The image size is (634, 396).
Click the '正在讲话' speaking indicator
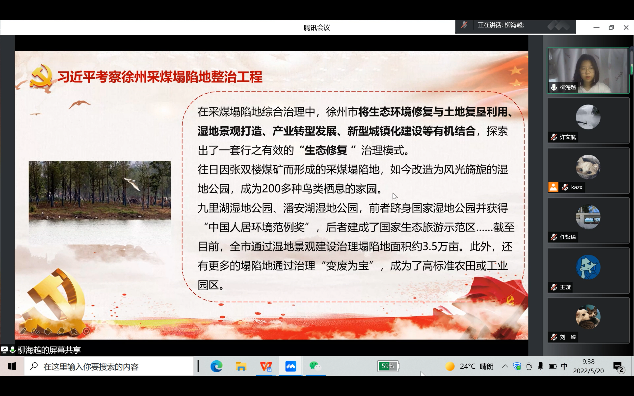[501, 25]
